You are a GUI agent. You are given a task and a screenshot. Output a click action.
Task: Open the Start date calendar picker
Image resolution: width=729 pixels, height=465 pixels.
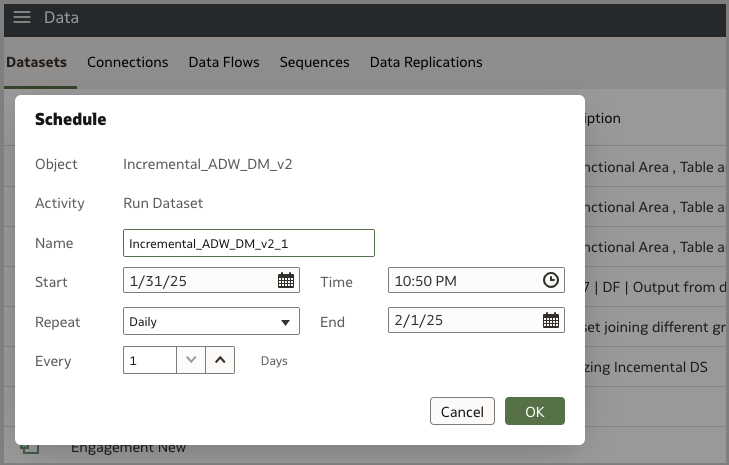tap(286, 281)
